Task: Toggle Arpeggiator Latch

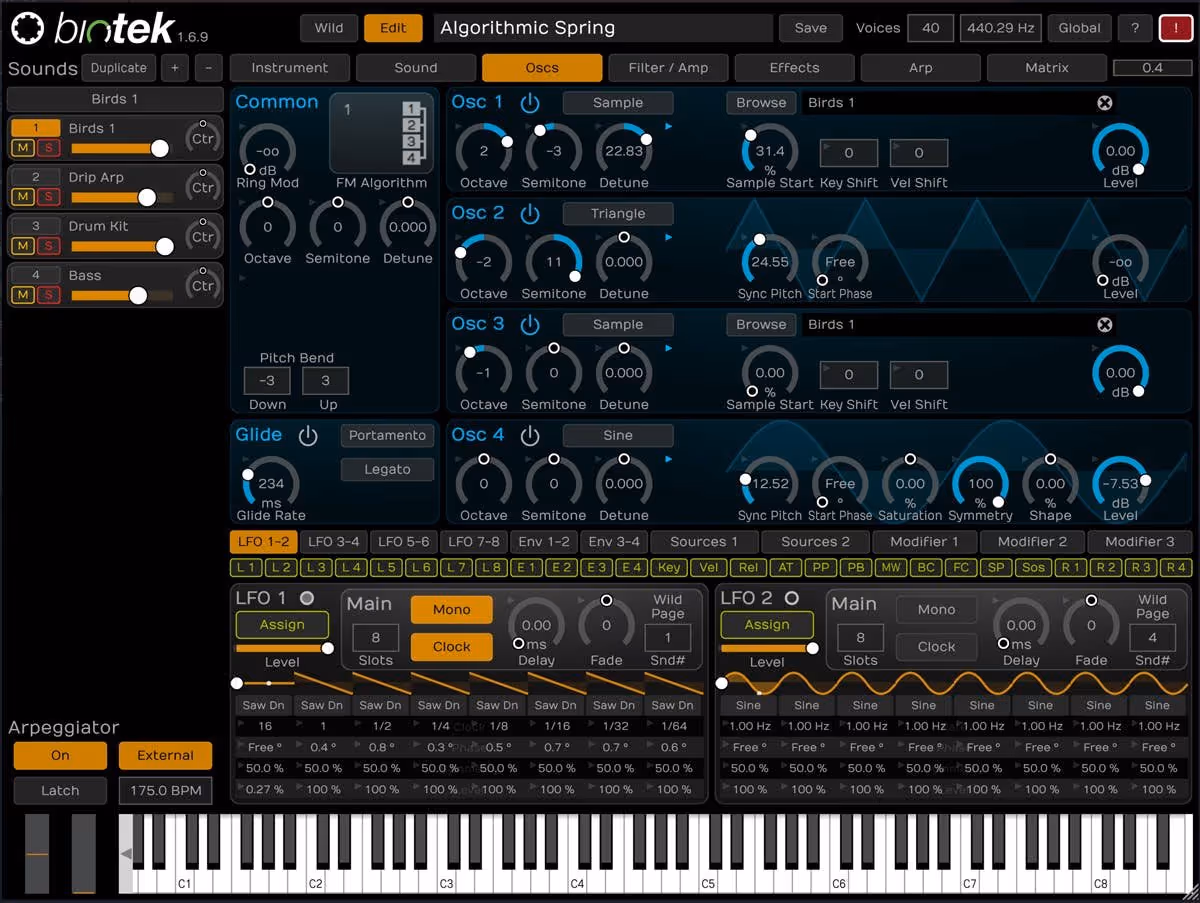Action: (60, 790)
